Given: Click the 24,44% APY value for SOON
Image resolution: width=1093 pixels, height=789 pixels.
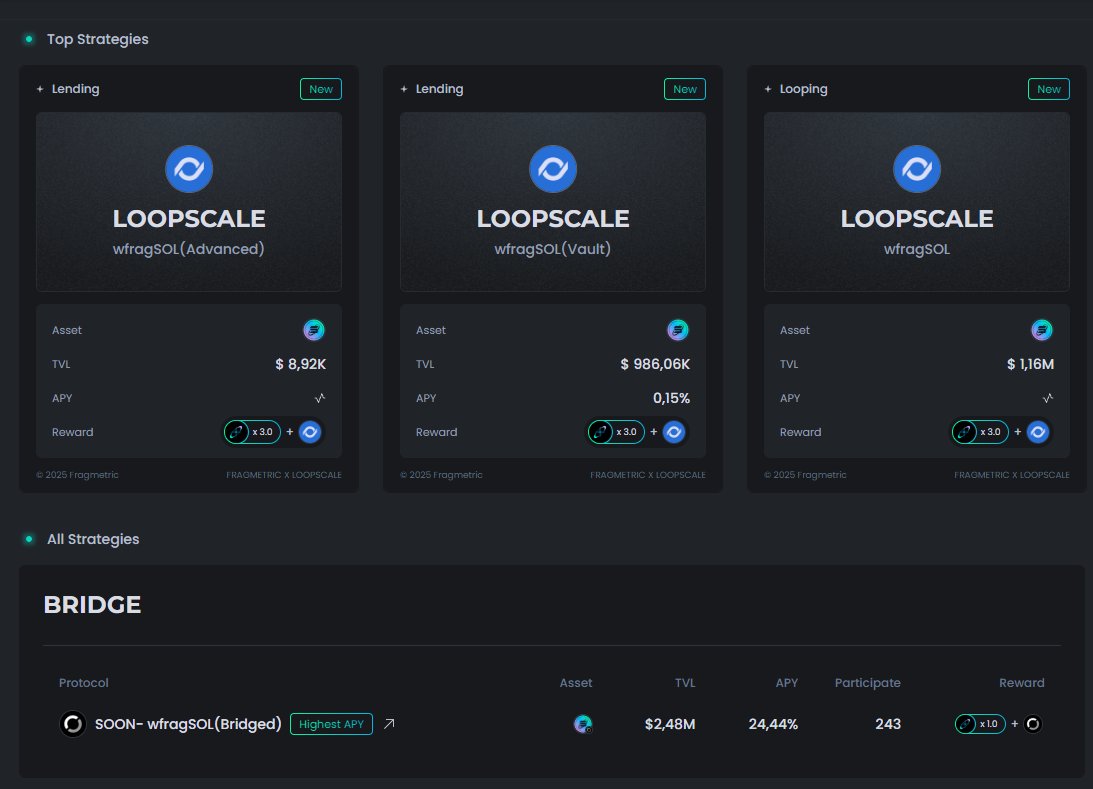Looking at the screenshot, I should (773, 723).
